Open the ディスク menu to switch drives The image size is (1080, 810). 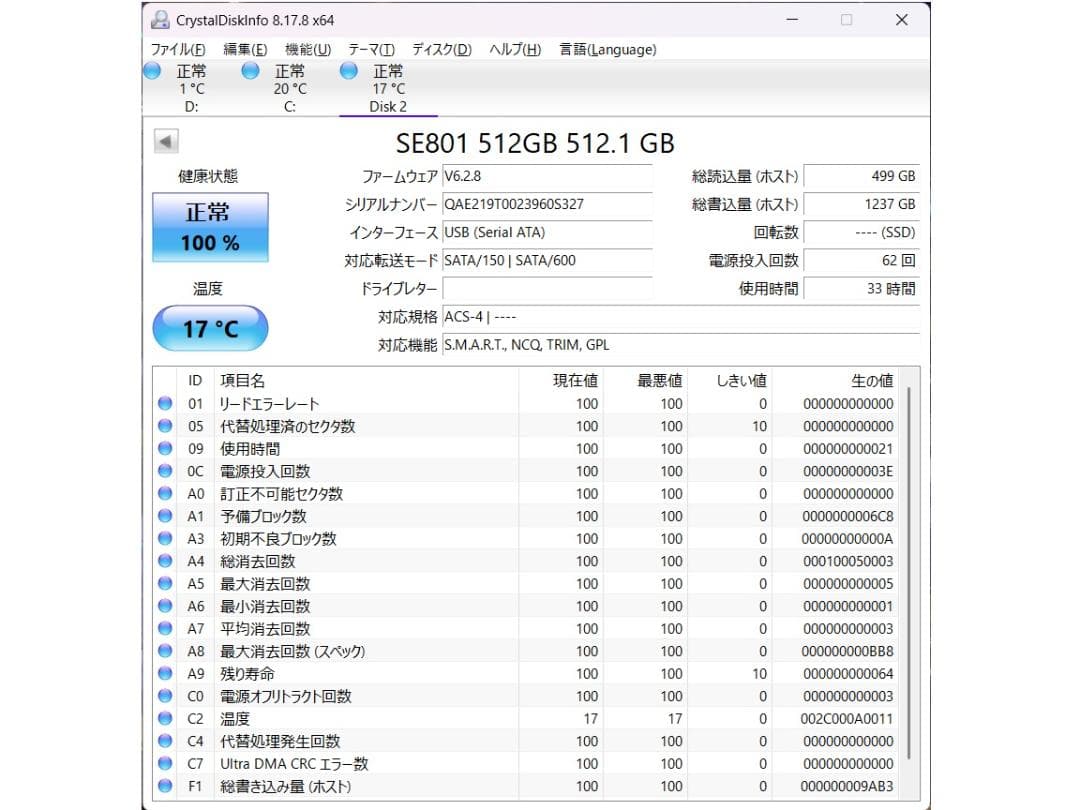441,48
